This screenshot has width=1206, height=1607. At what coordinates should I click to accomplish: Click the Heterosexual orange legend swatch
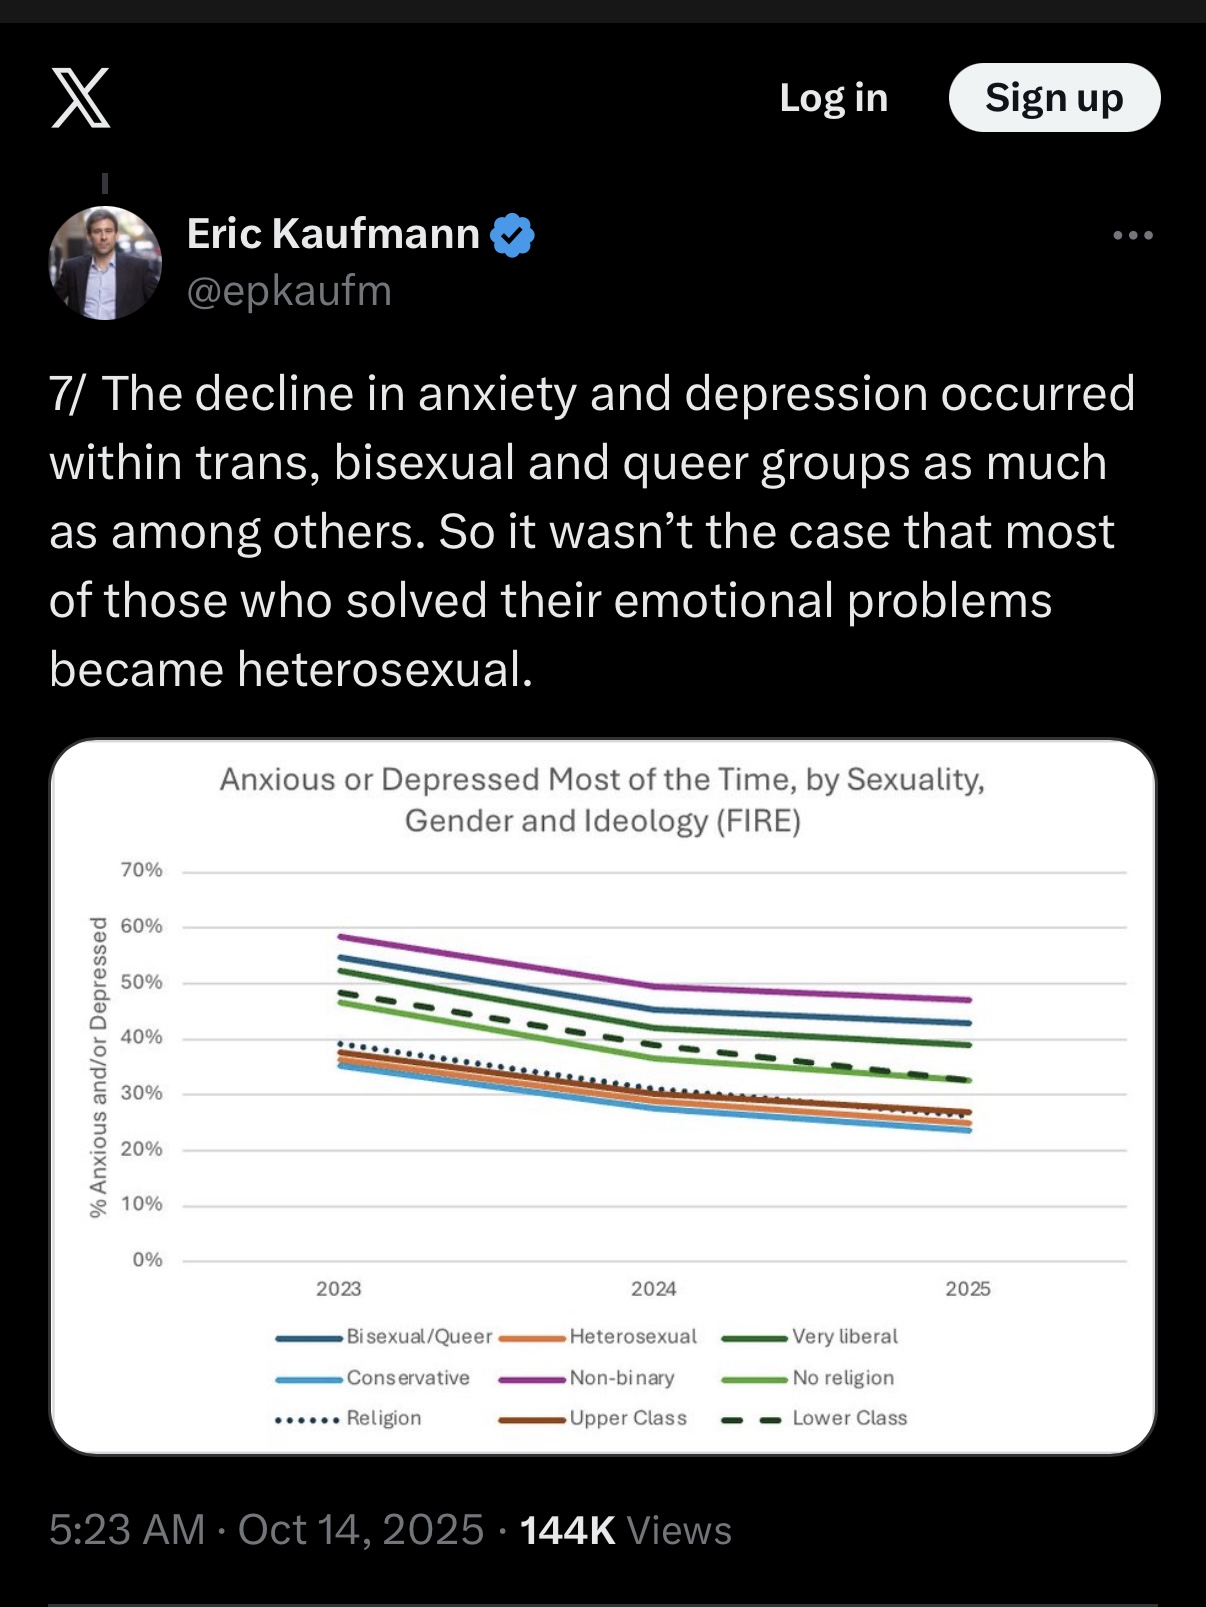point(532,1338)
